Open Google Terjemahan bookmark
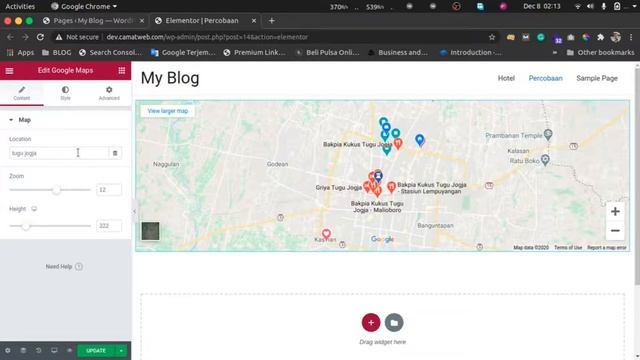The width and height of the screenshot is (640, 360). pos(183,52)
